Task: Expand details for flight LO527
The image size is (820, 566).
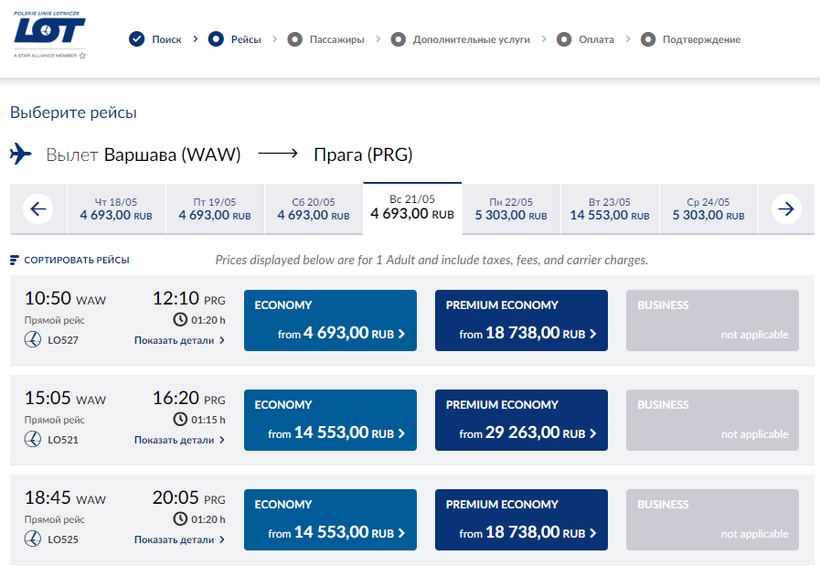Action: (x=180, y=340)
